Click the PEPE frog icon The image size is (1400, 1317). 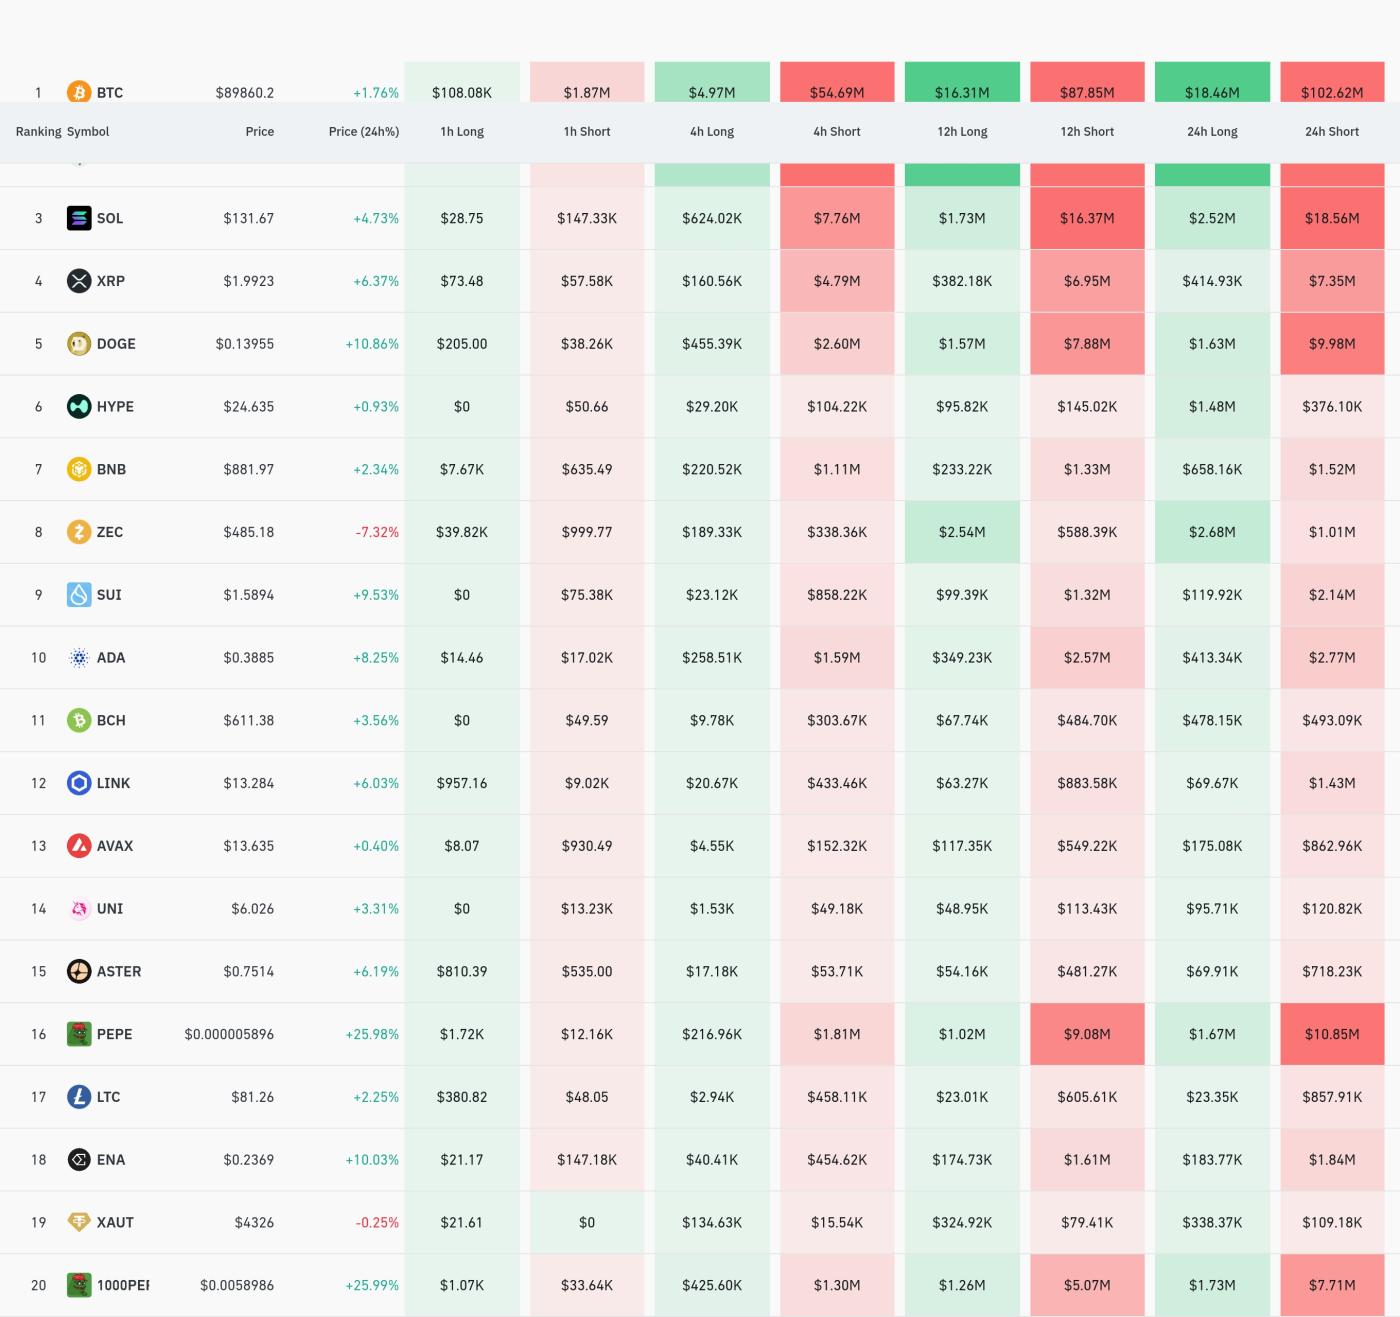coord(78,1034)
